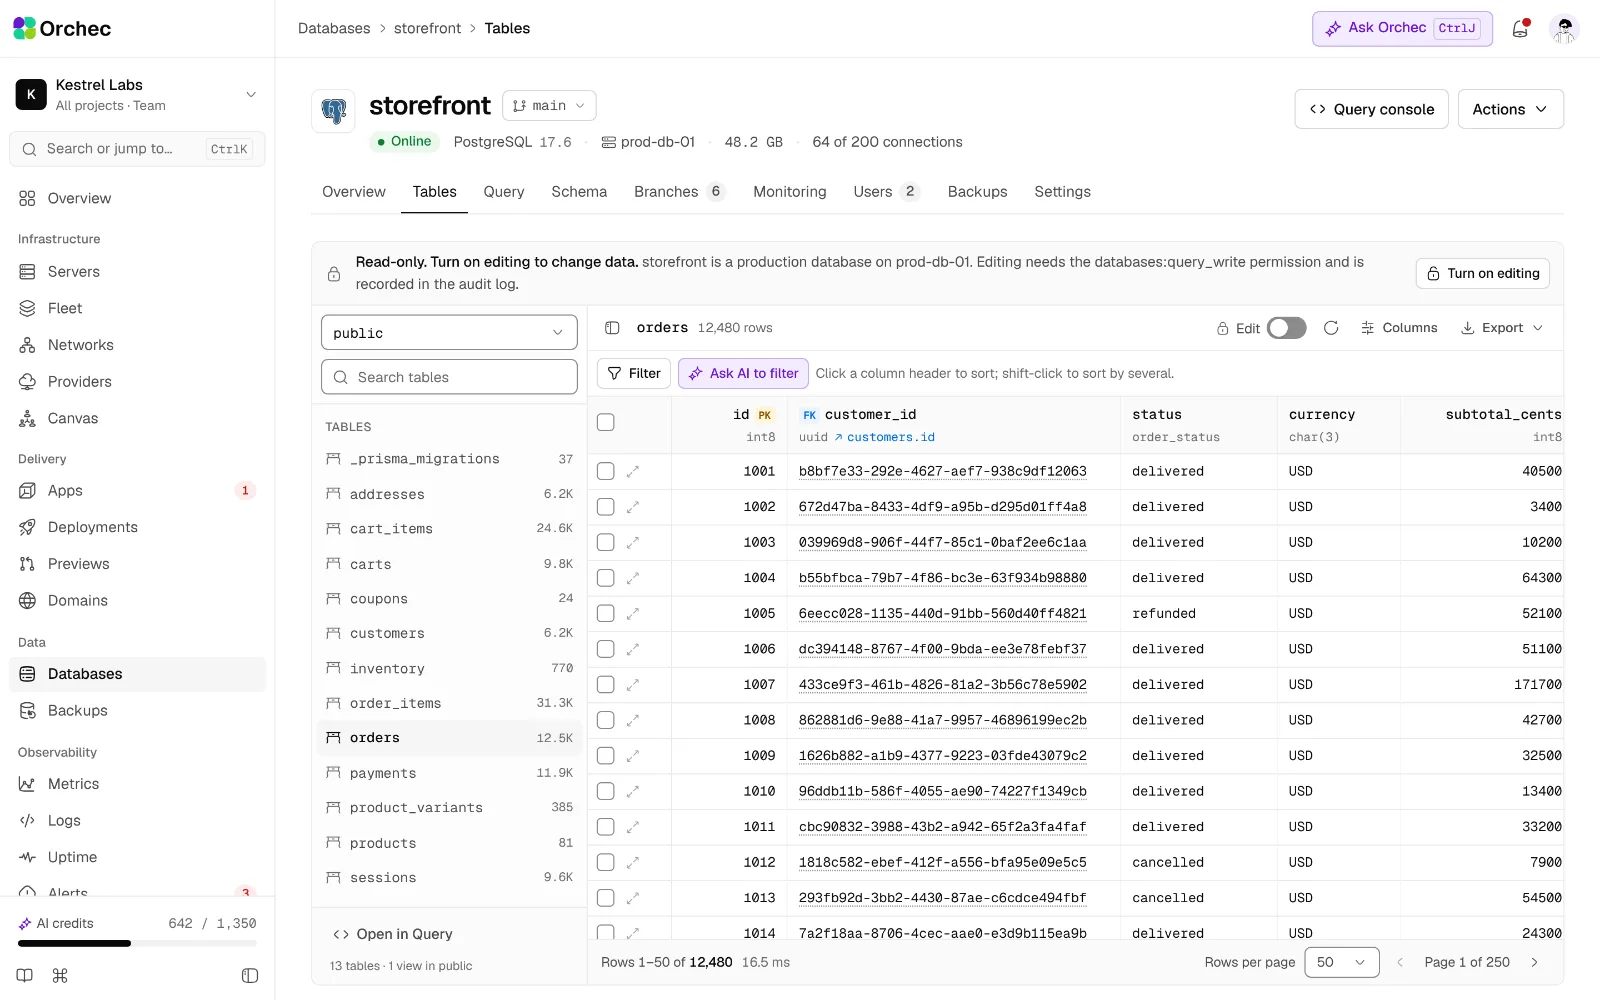Screen dimensions: 1600x1000
Task: Open Logs in sidebar
Action: (138, 820)
